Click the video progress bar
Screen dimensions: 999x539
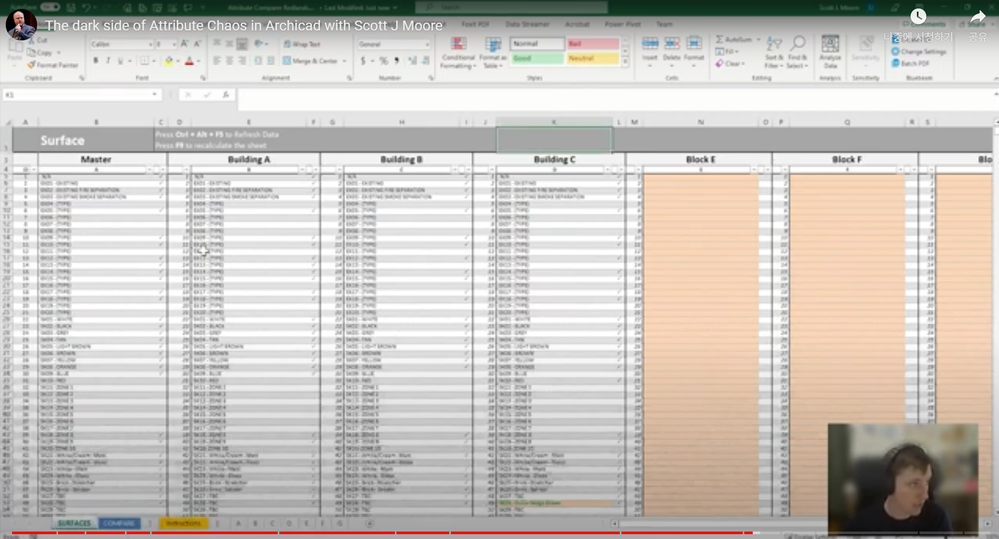500,533
